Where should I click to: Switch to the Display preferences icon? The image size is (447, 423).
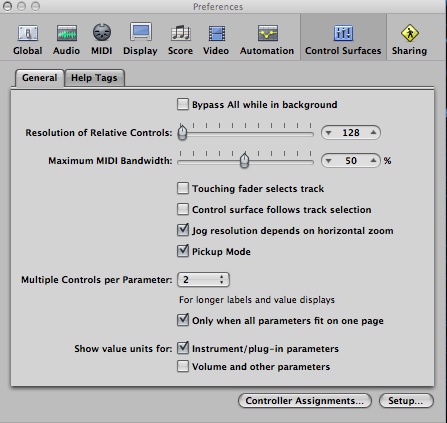(140, 40)
